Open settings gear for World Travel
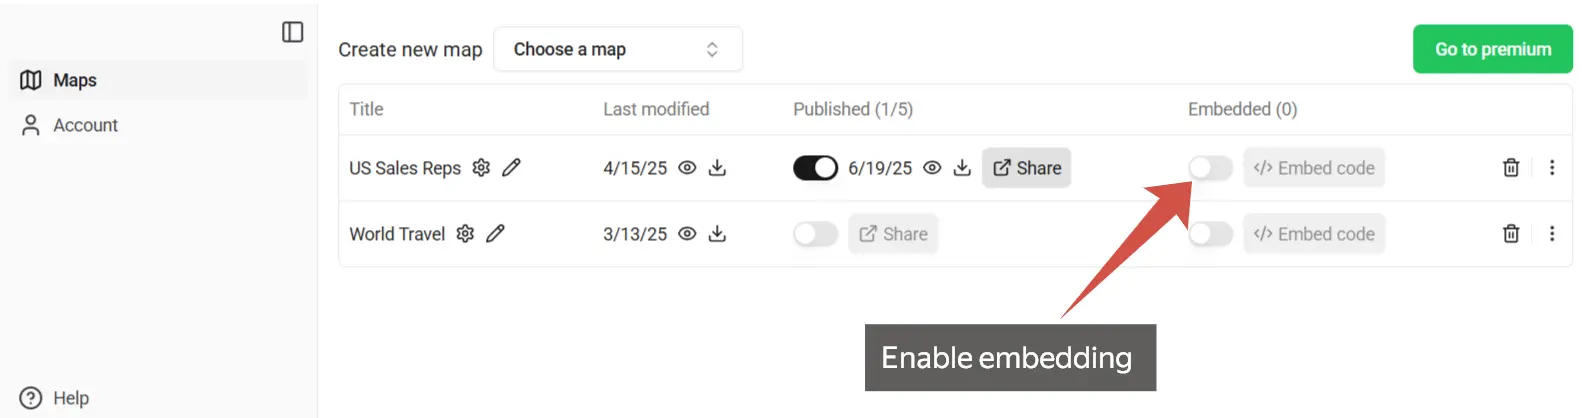Screen dimensions: 1586x418 465,234
